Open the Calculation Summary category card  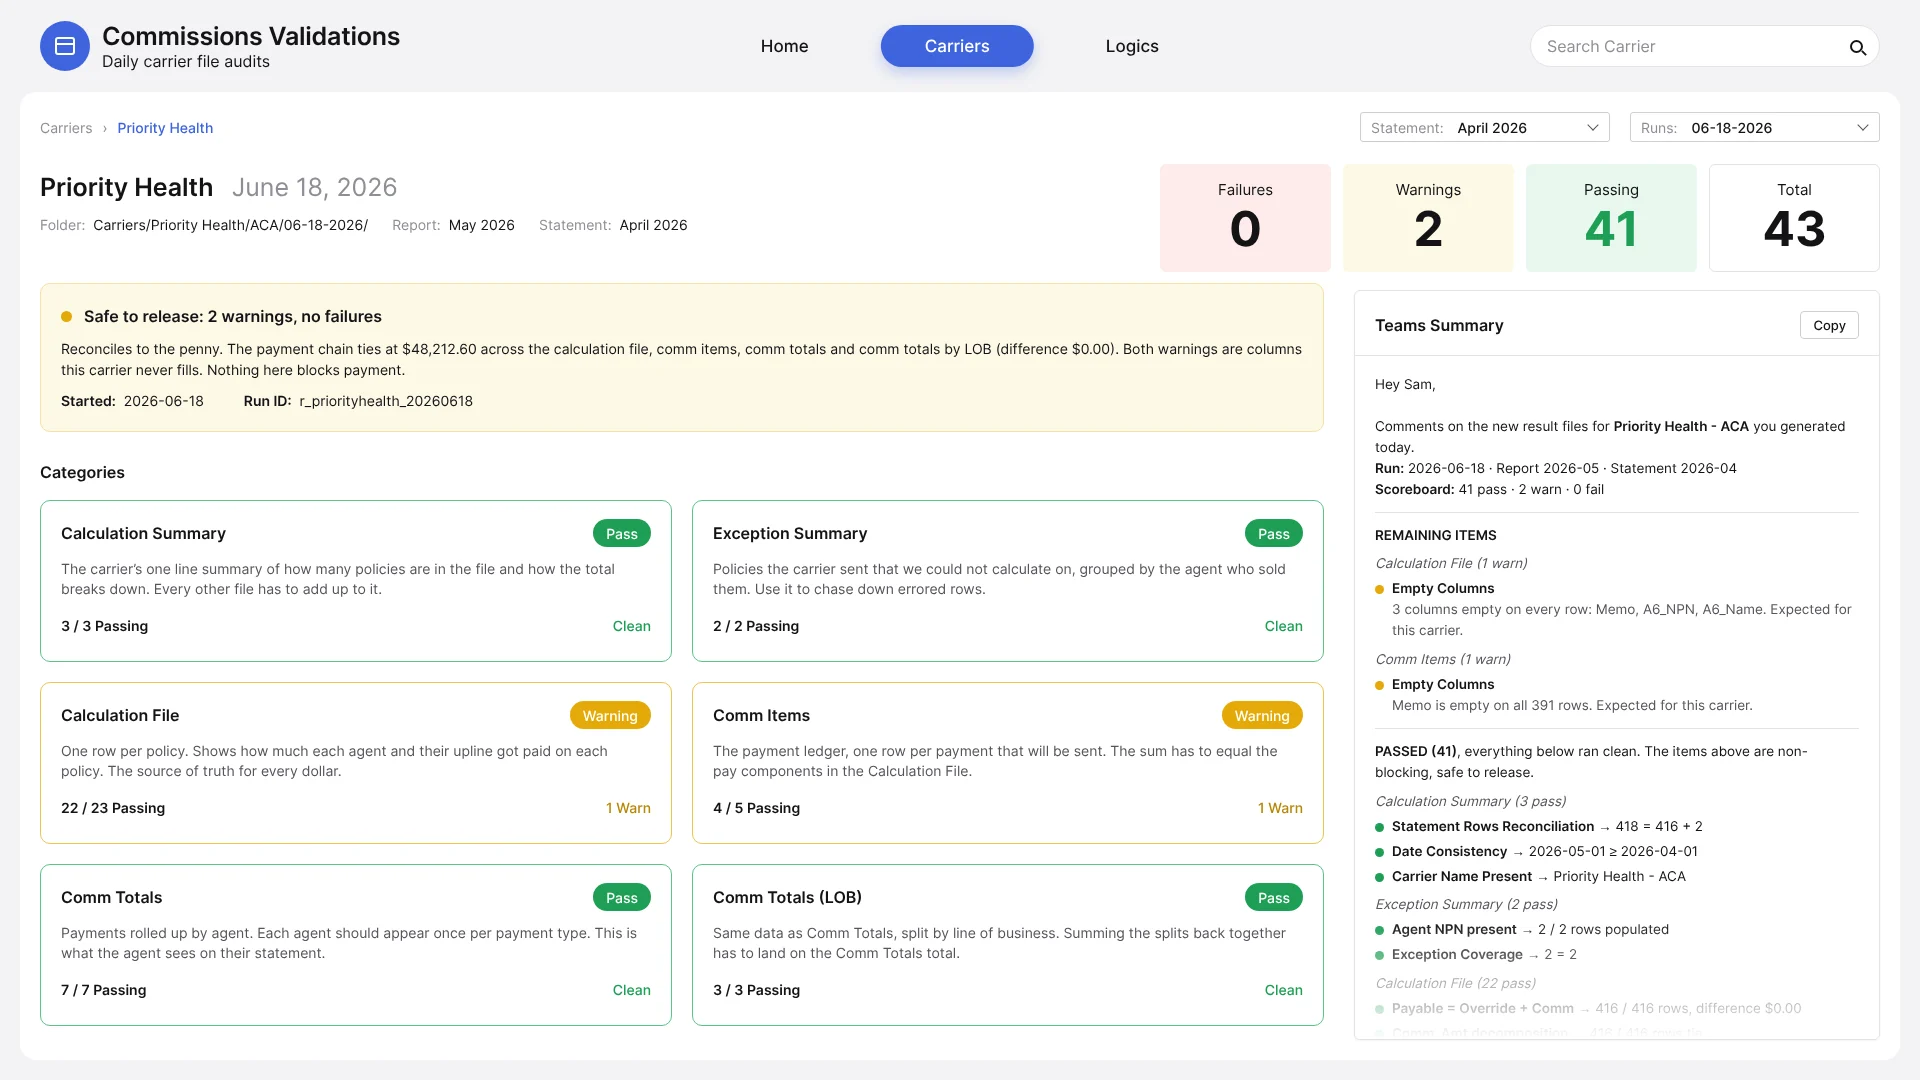(355, 581)
